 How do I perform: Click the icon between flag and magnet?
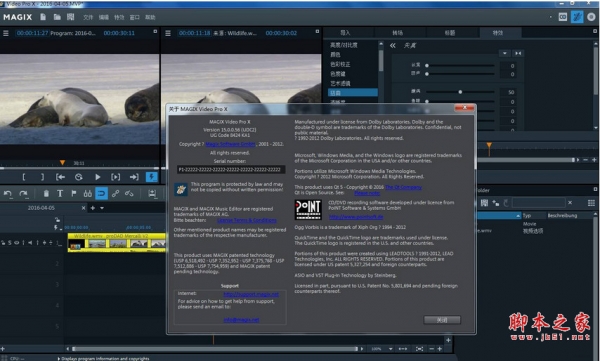(88, 194)
